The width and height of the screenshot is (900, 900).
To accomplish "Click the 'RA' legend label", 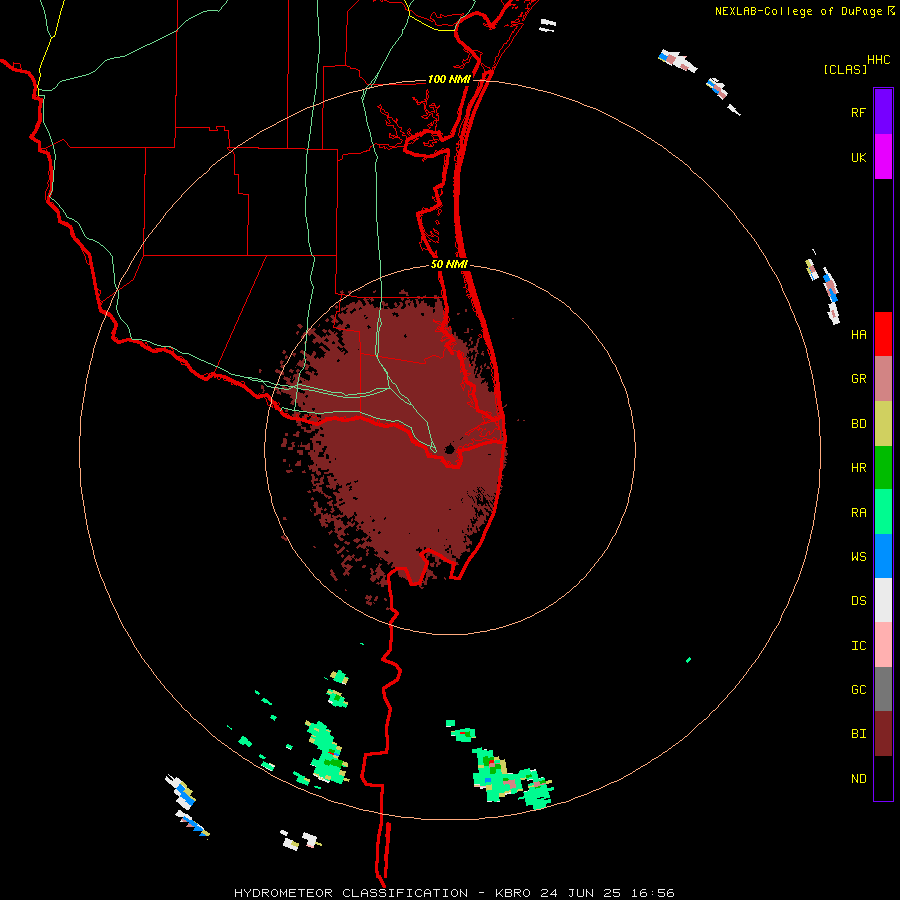I will tap(858, 513).
